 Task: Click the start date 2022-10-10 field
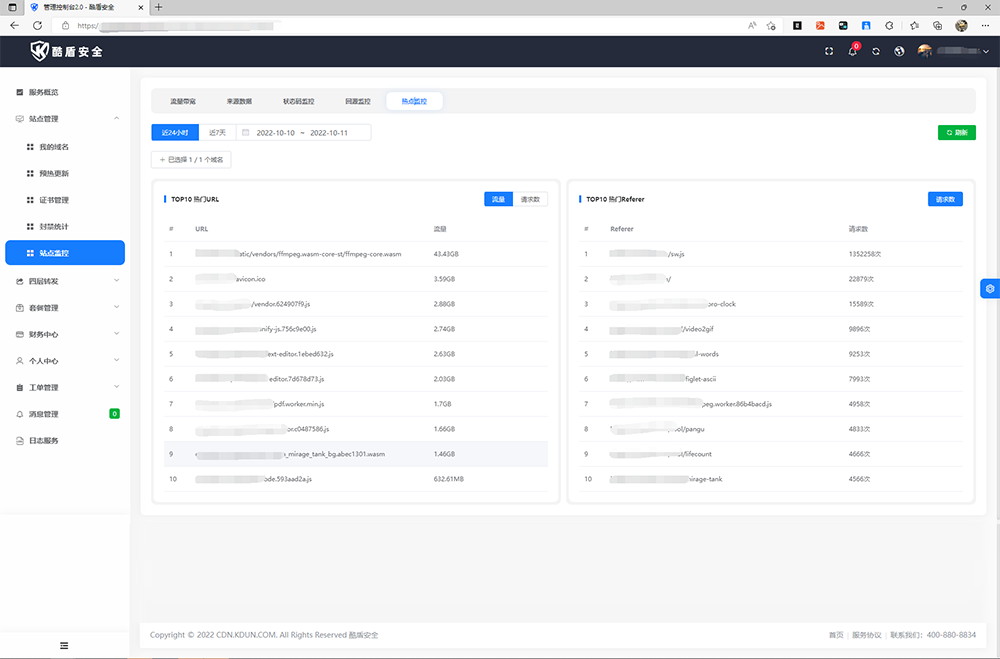(276, 133)
